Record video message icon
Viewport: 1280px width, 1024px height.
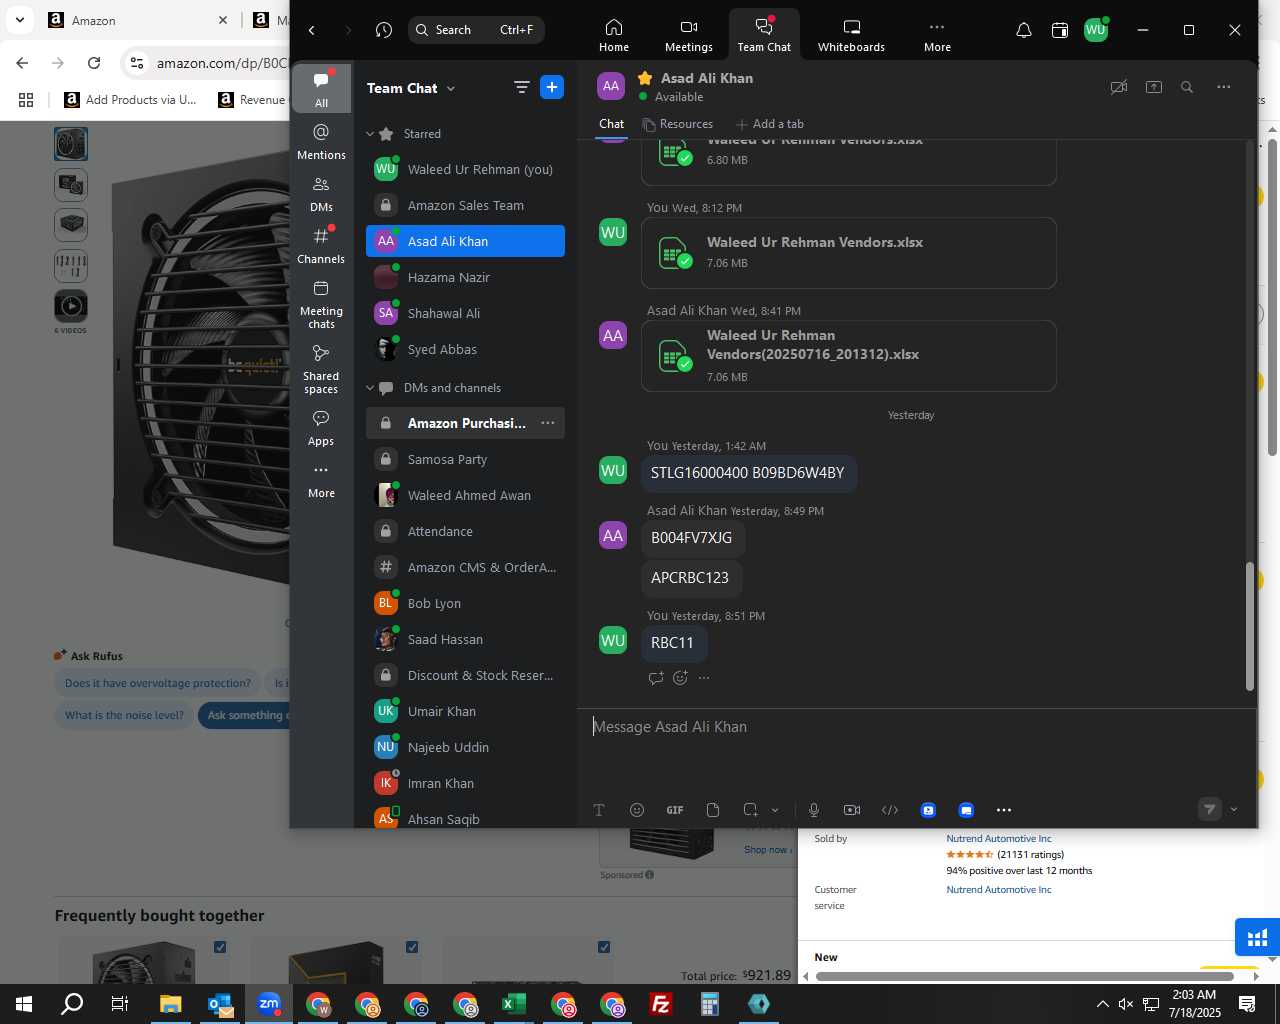pos(852,810)
